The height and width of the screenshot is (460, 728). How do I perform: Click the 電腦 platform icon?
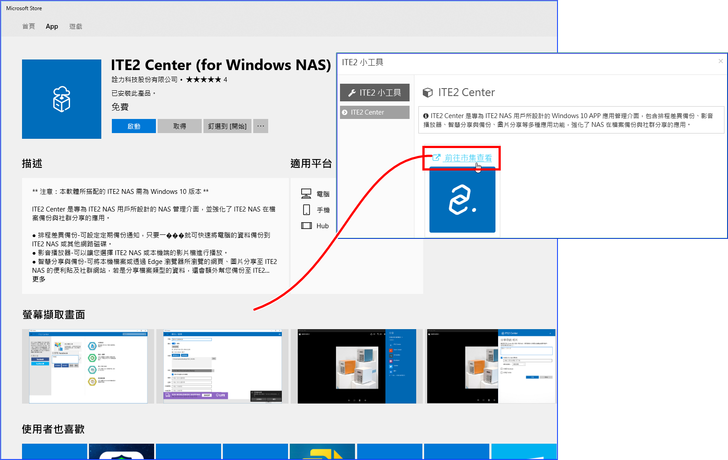click(x=306, y=194)
